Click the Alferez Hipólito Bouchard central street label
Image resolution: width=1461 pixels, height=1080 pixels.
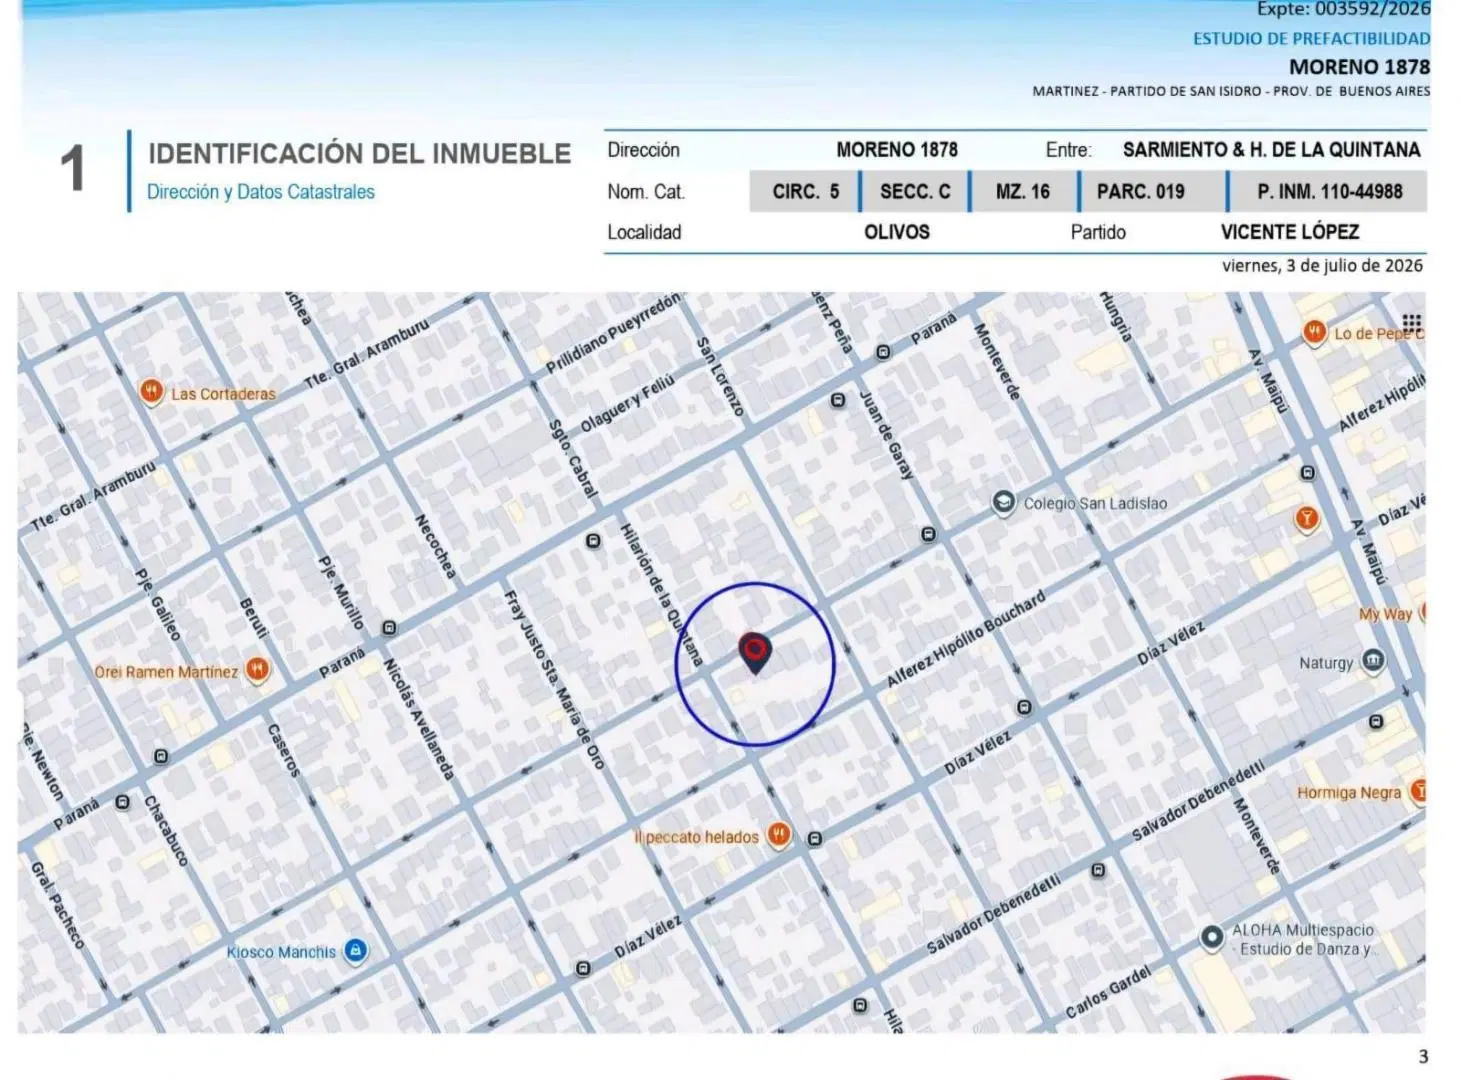pyautogui.click(x=965, y=638)
